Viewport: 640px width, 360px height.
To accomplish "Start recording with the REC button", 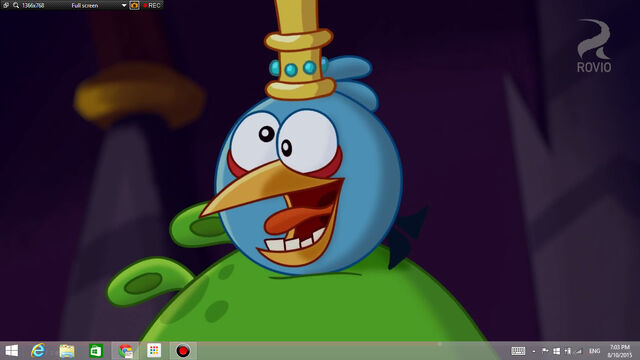I will [151, 5].
